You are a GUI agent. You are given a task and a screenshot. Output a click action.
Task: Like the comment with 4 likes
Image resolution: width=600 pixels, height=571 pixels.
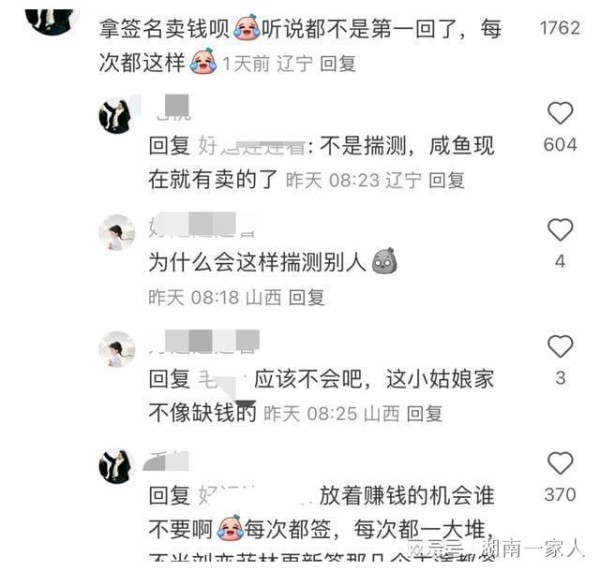[x=560, y=230]
